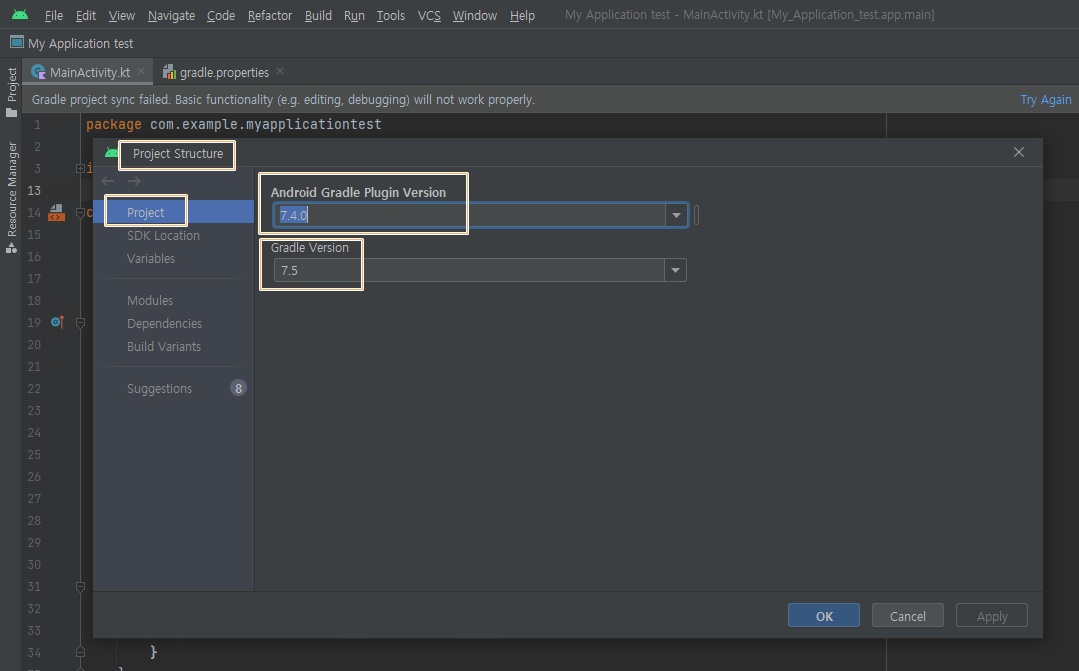Click the forward arrow in Project Structure
Viewport: 1079px width, 671px height.
pos(134,181)
